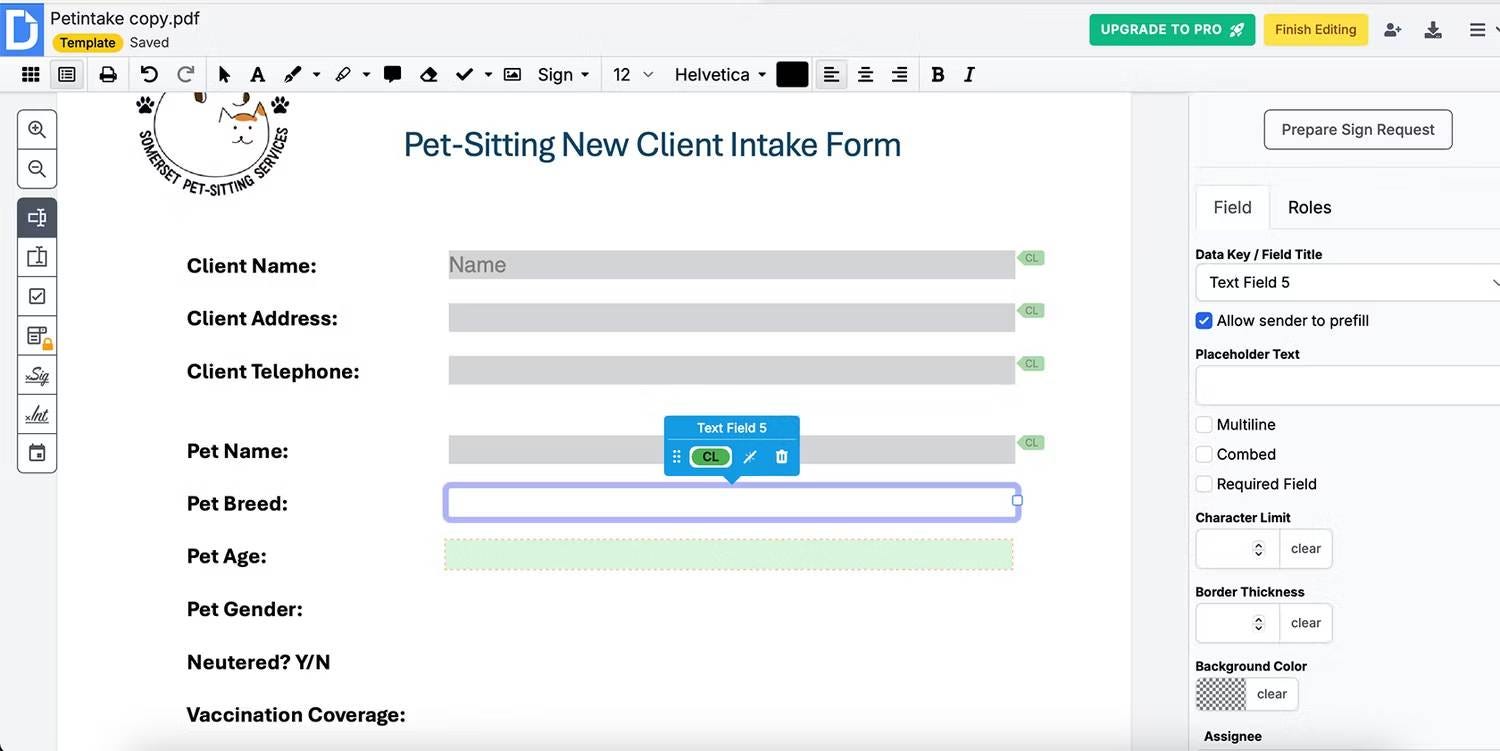
Task: Uncheck Allow sender to prefill
Action: tap(1204, 321)
